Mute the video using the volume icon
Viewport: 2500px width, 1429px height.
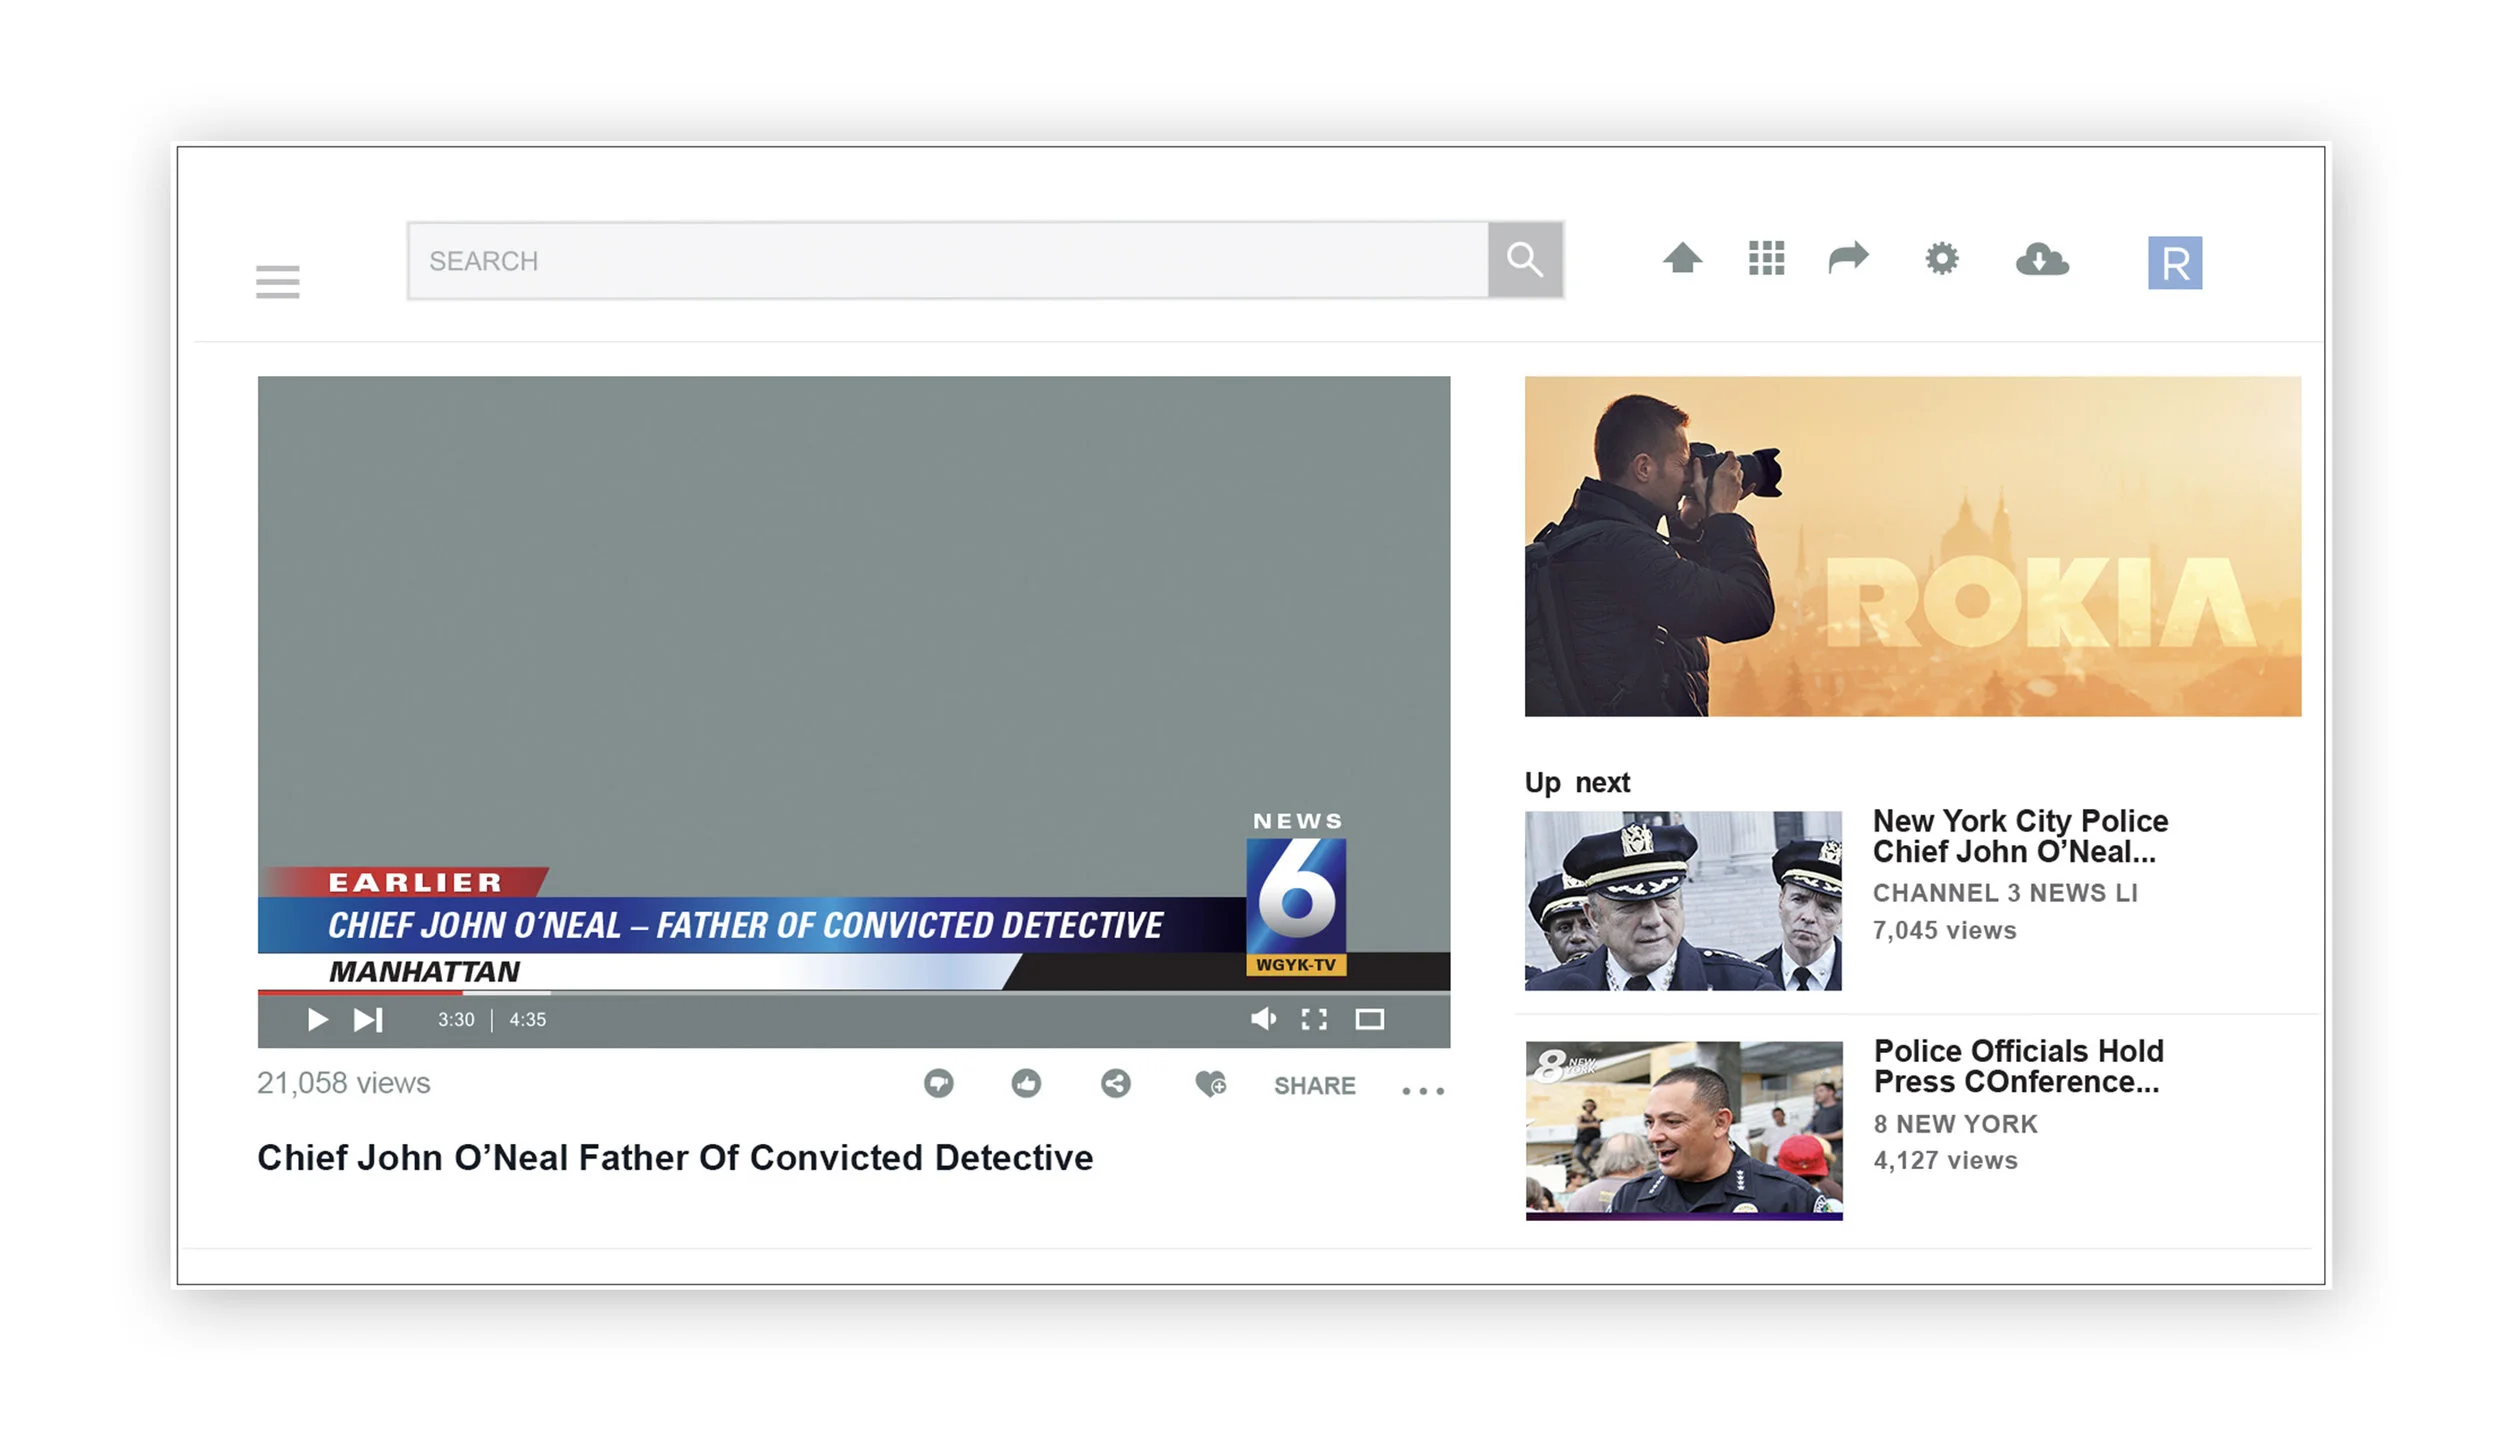pos(1264,1019)
